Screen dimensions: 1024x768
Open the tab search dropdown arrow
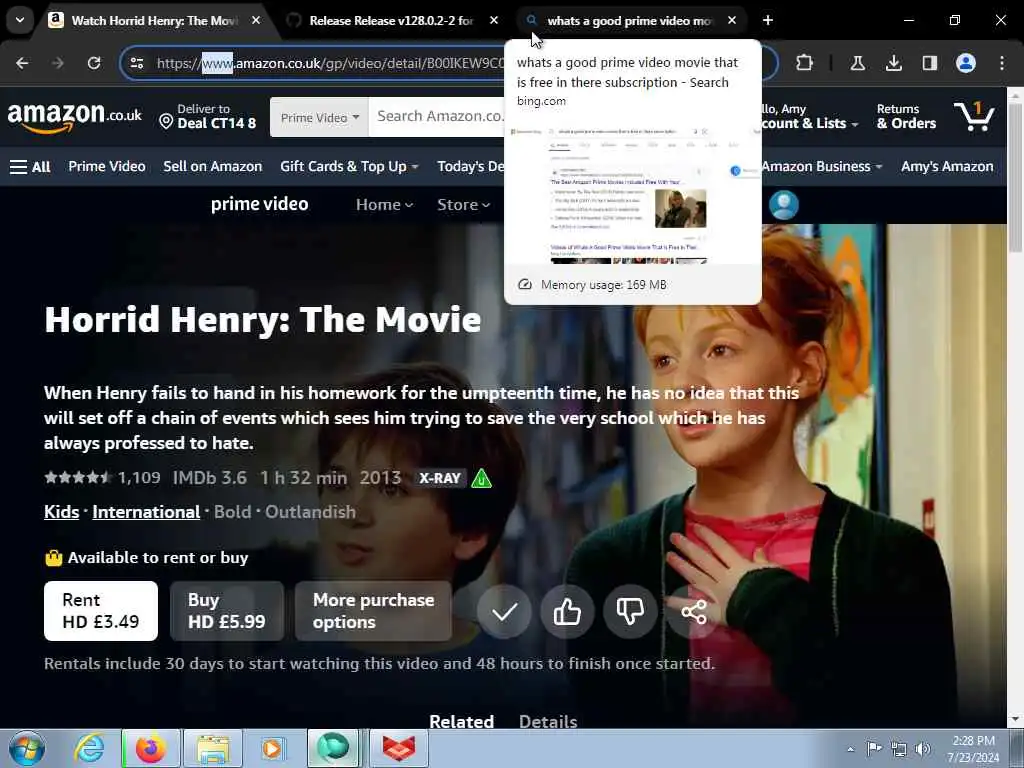tap(20, 20)
